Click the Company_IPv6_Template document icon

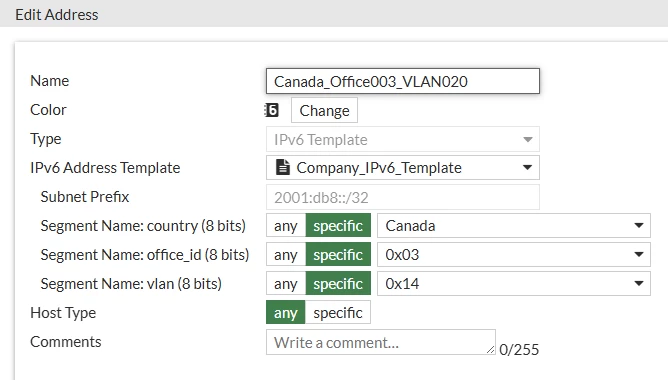(283, 167)
